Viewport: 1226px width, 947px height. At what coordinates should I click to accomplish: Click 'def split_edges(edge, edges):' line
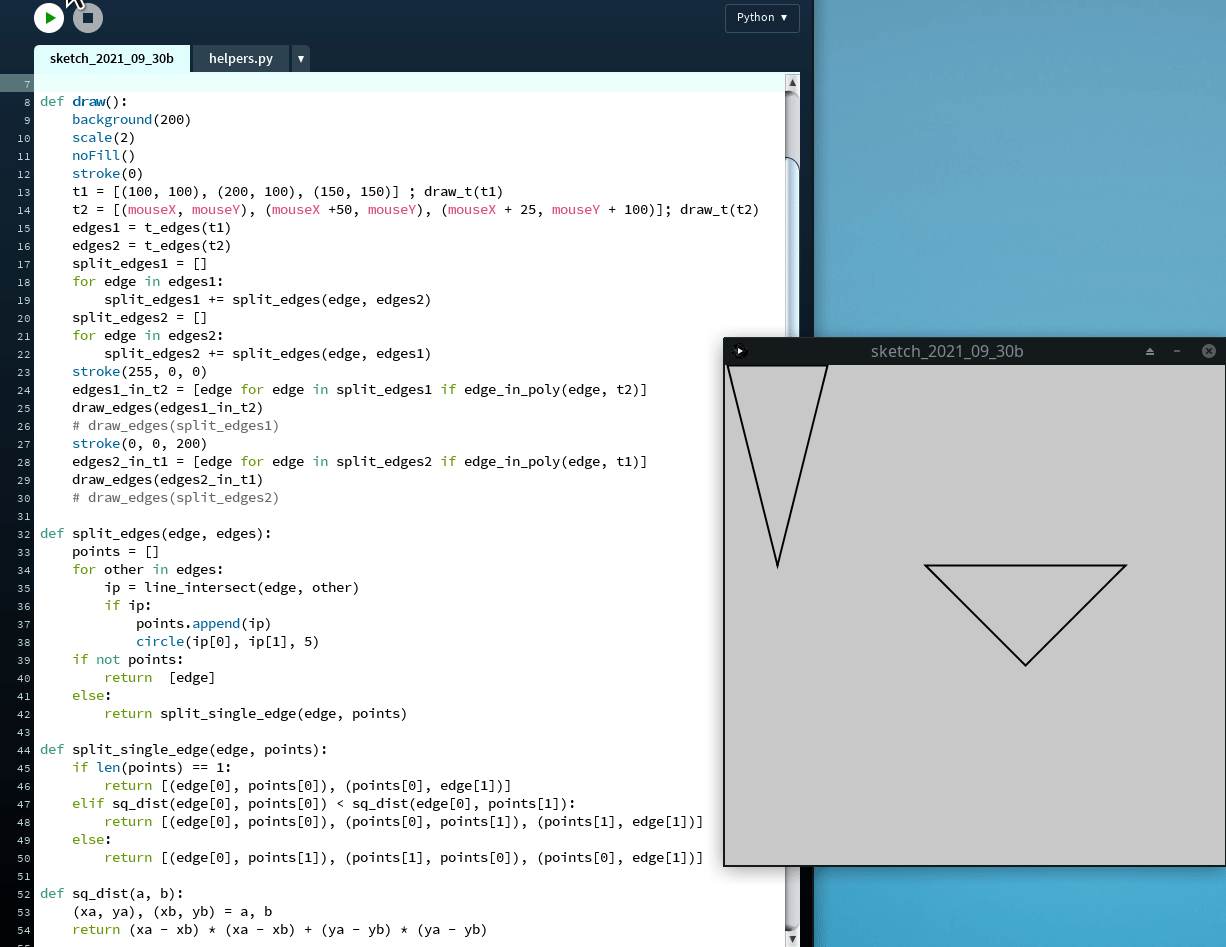click(155, 533)
